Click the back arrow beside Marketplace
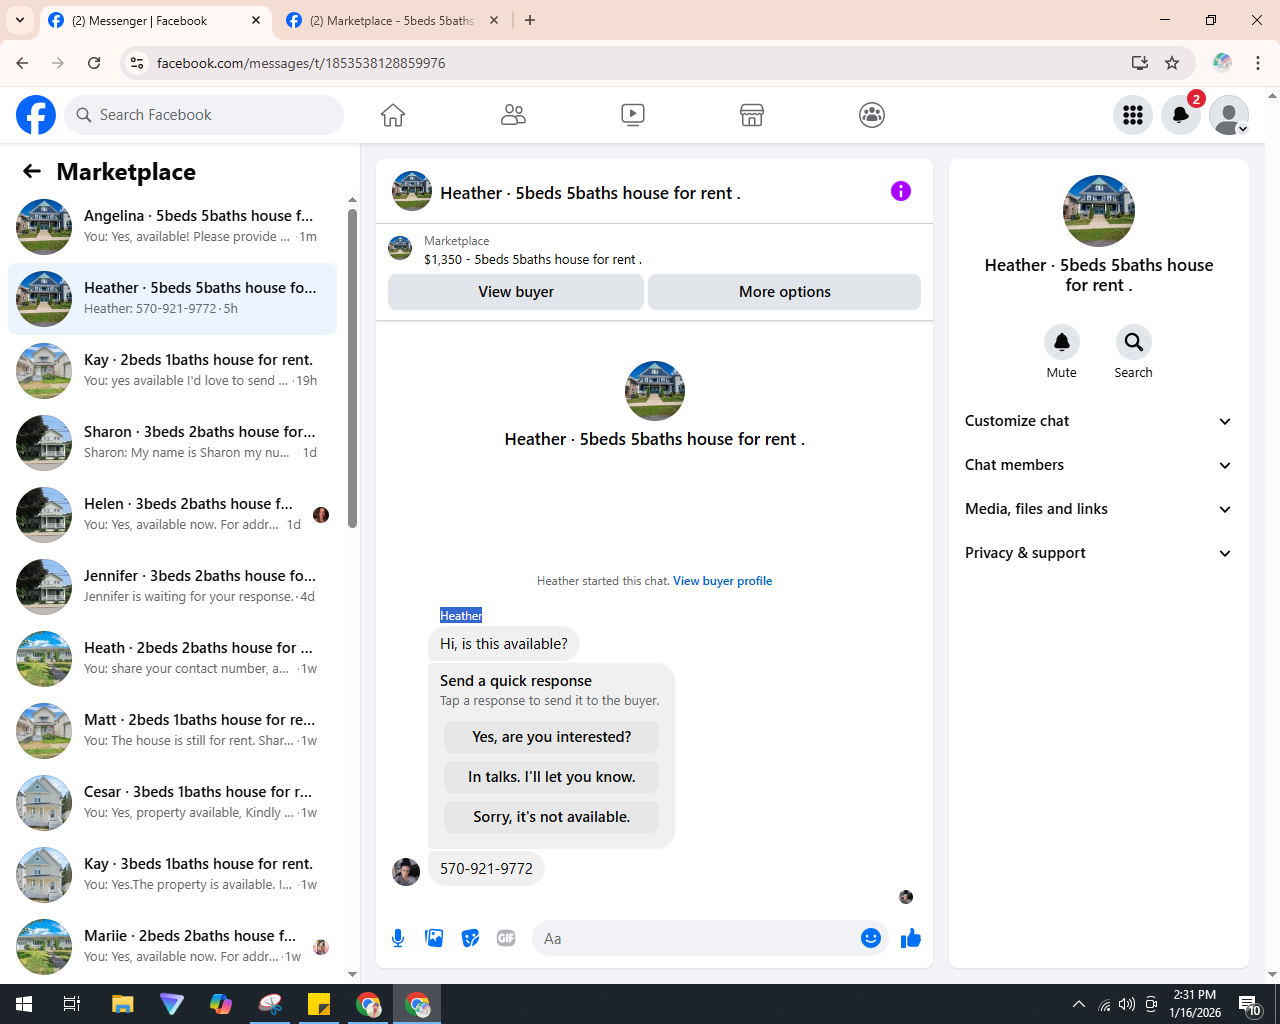 (x=32, y=171)
